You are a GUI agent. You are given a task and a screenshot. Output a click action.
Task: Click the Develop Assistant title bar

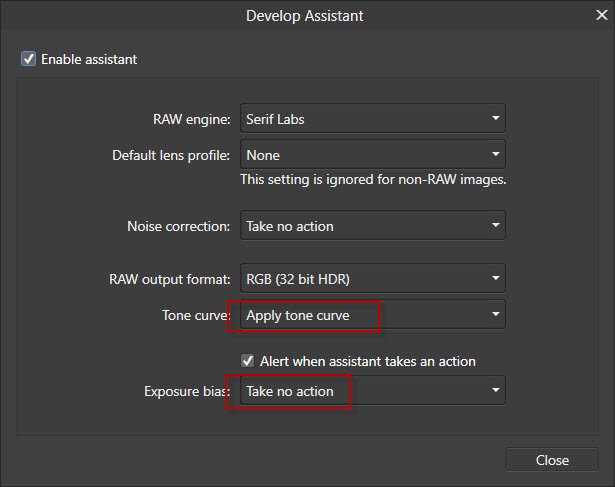307,15
